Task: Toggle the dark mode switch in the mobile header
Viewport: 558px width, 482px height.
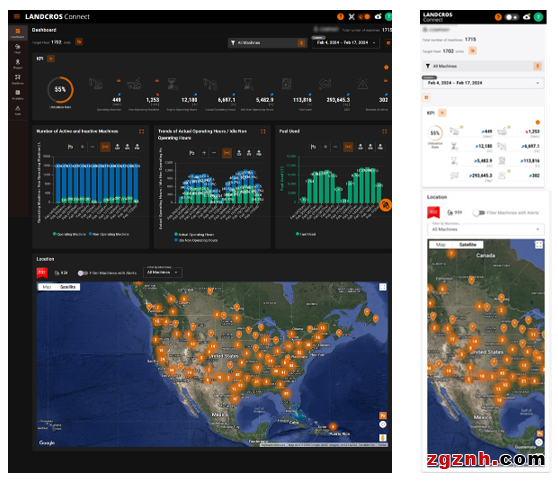Action: [512, 17]
